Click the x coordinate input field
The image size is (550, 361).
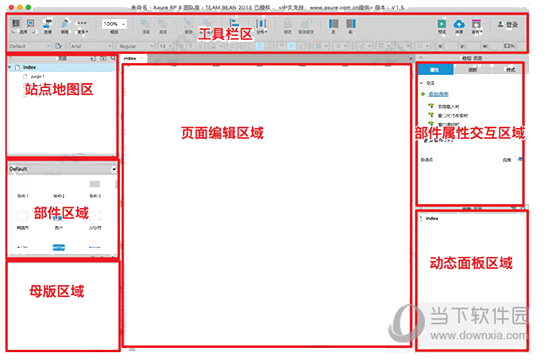pyautogui.click(x=450, y=46)
